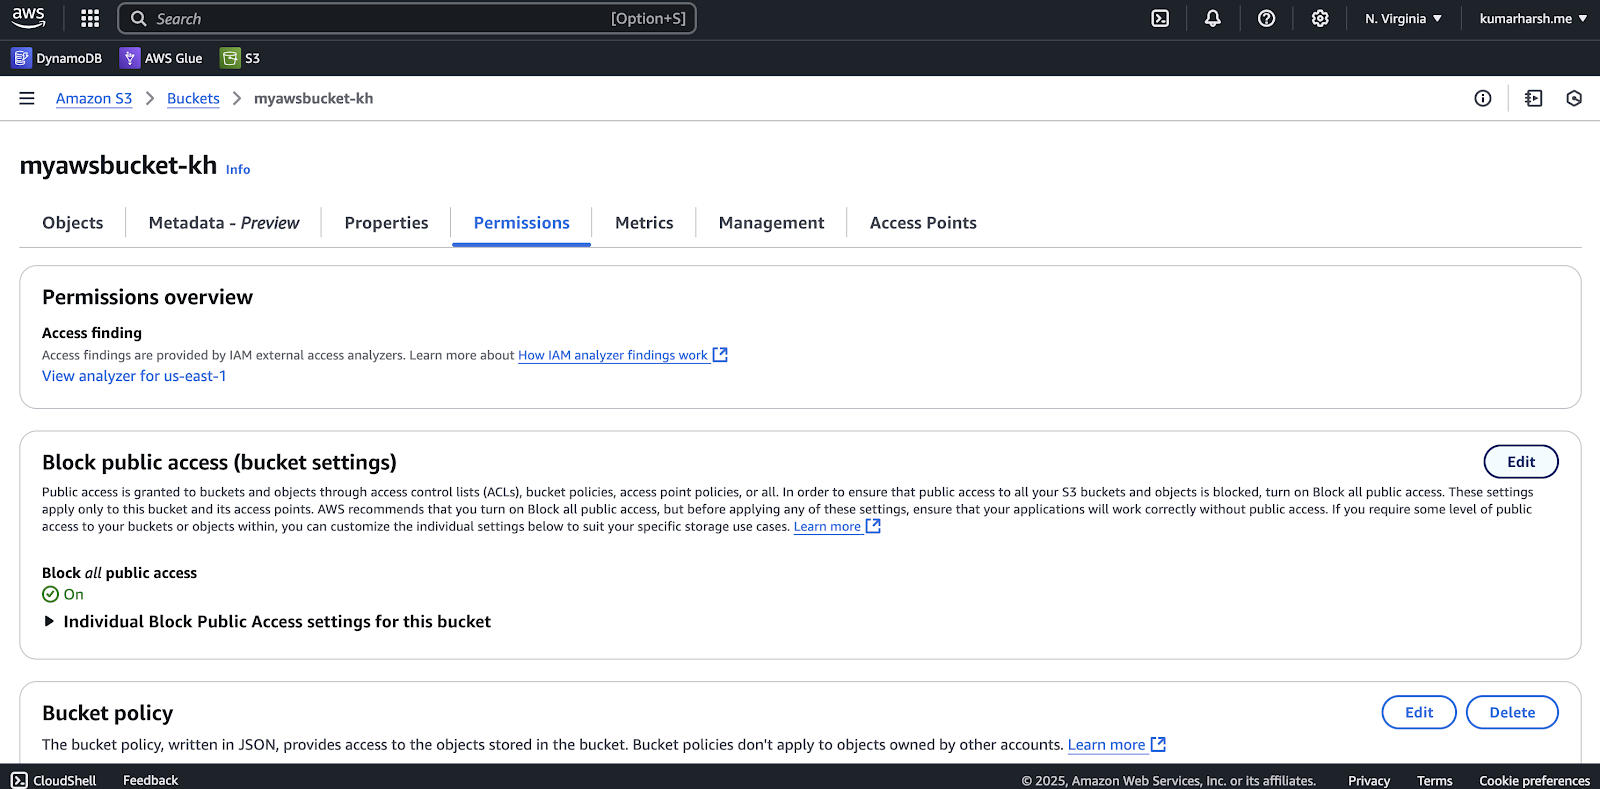
Task: Switch to the Metrics tab
Action: pos(644,223)
